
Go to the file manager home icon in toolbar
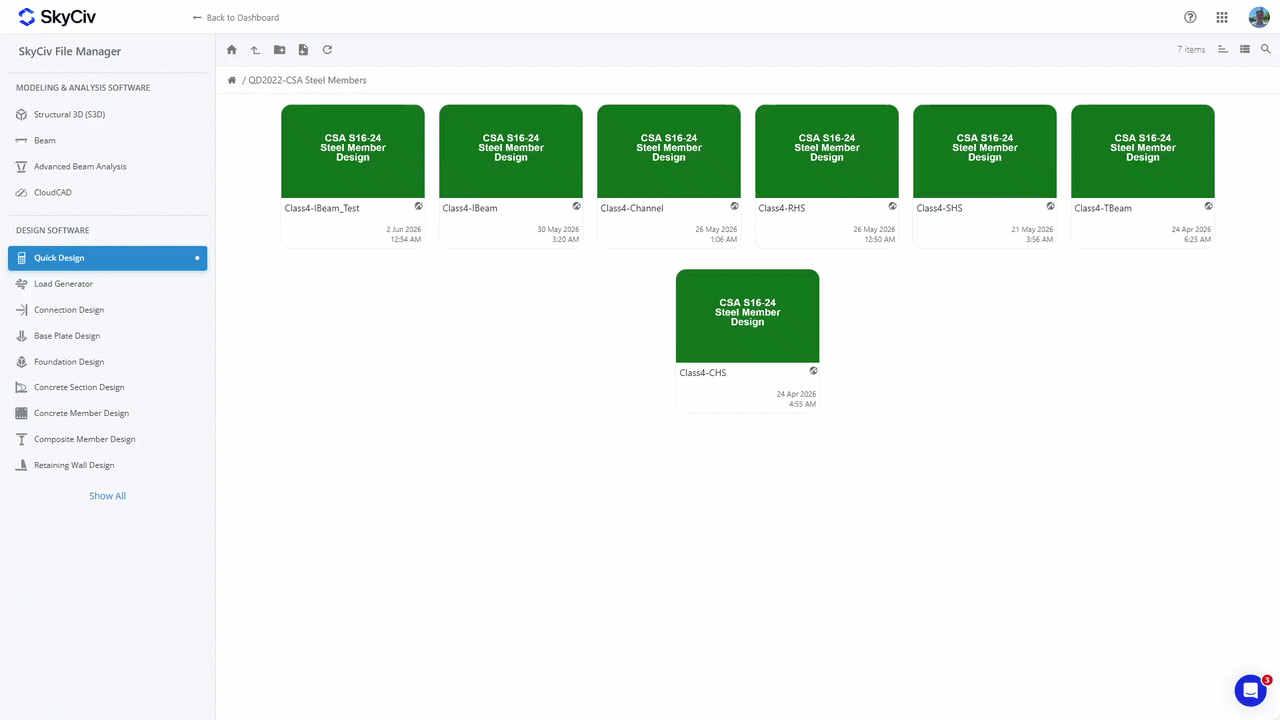click(x=232, y=50)
